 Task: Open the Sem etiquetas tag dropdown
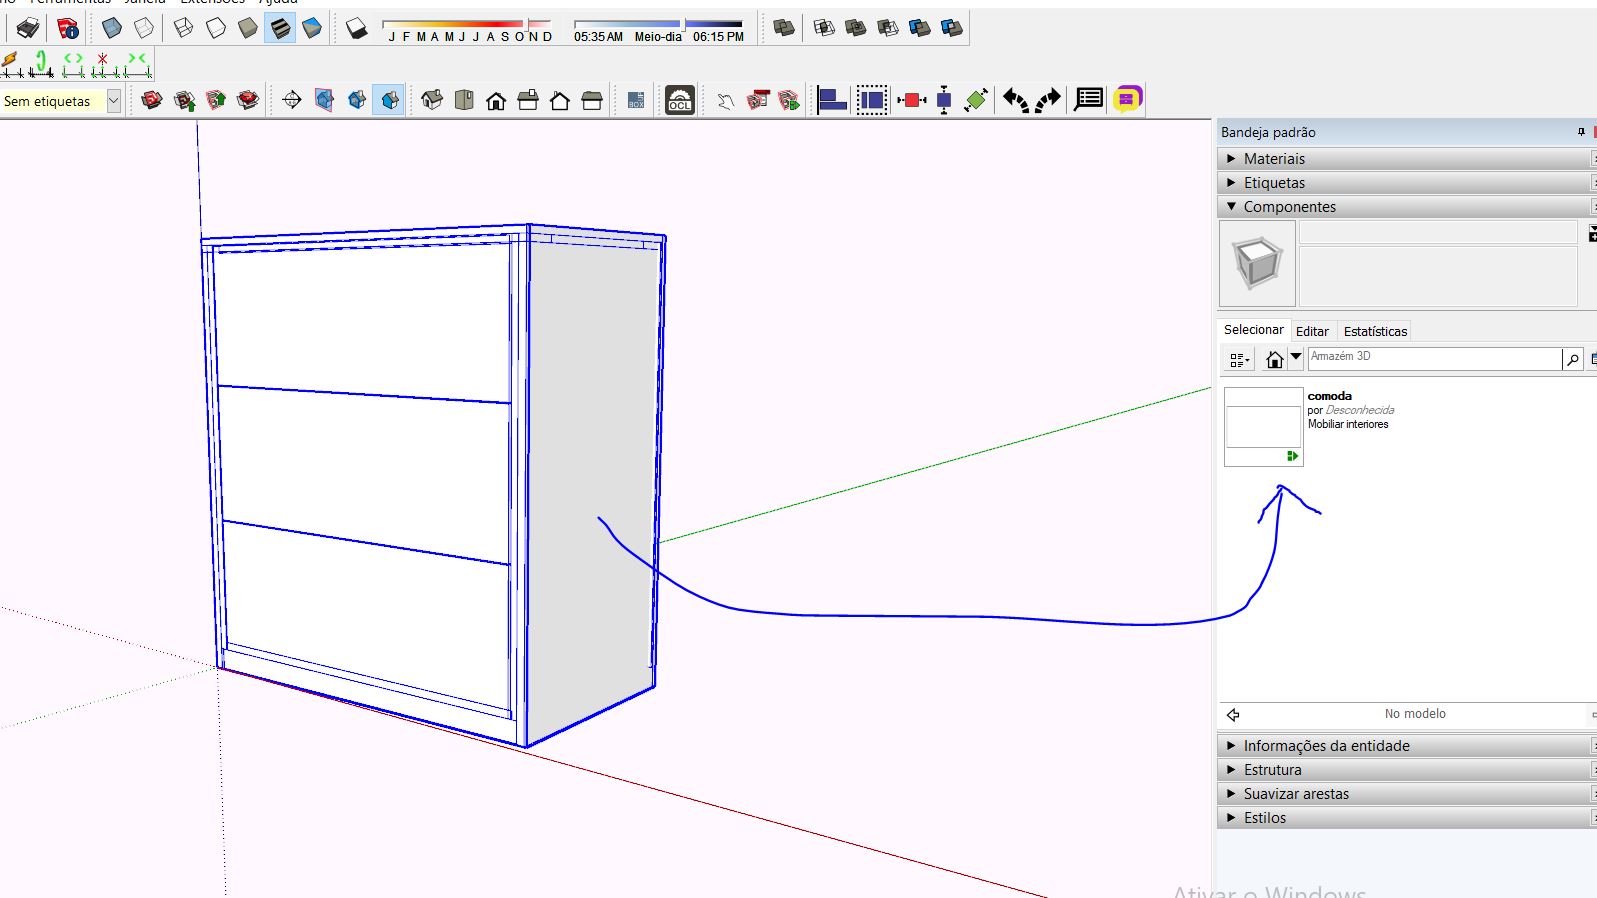pos(113,100)
